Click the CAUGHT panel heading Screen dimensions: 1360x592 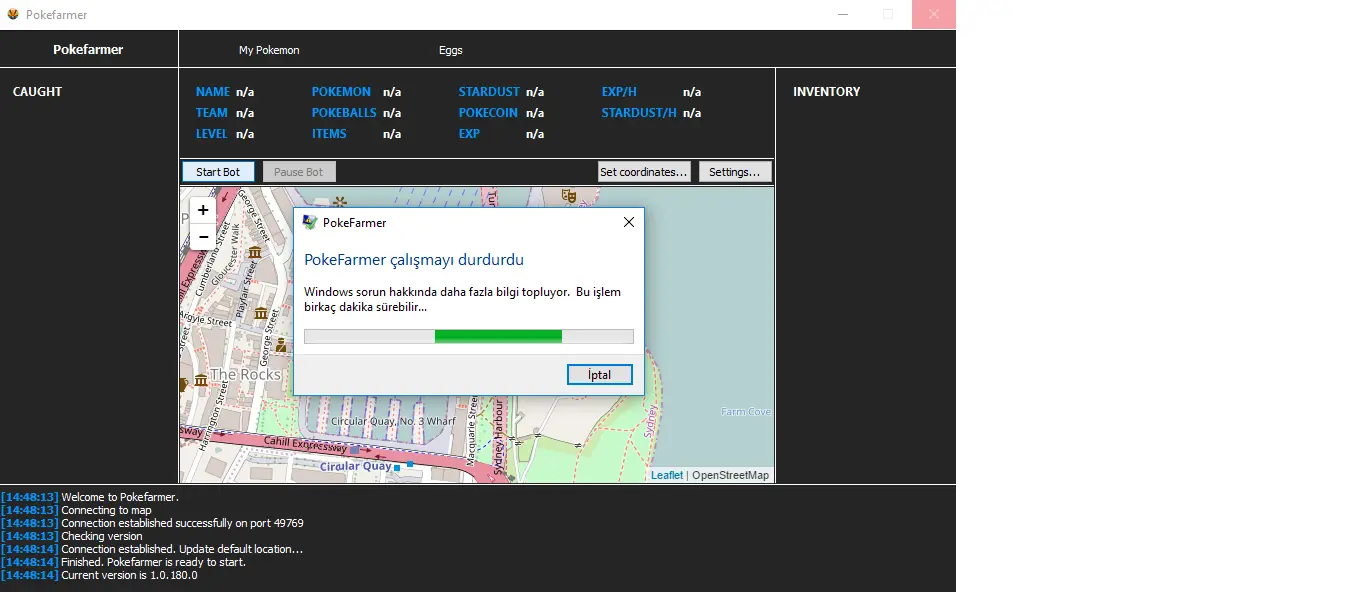(37, 91)
